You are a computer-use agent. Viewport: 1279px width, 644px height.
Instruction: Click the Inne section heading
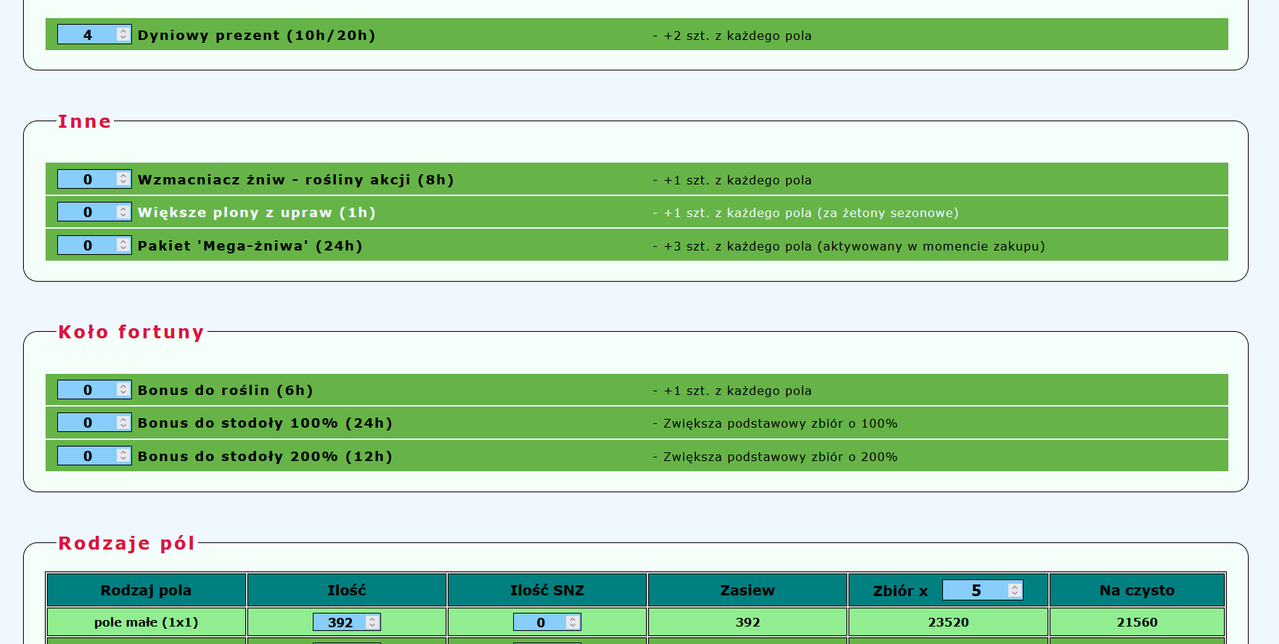[x=85, y=121]
